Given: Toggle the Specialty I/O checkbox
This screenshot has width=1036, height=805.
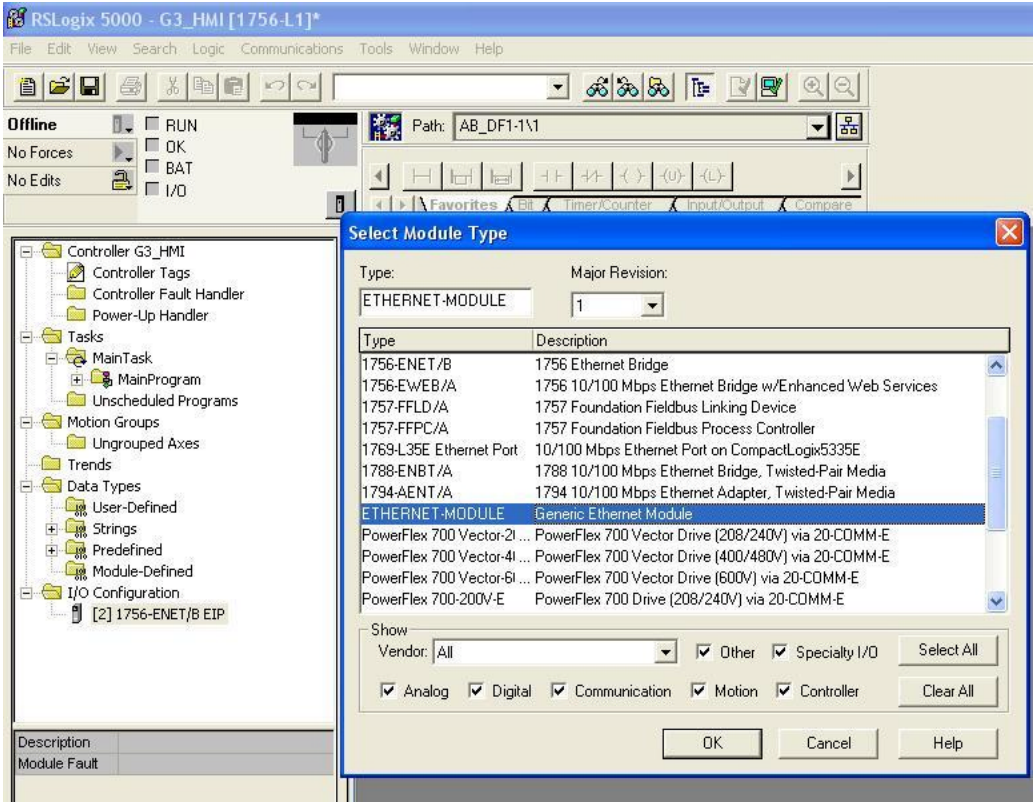Looking at the screenshot, I should (780, 652).
